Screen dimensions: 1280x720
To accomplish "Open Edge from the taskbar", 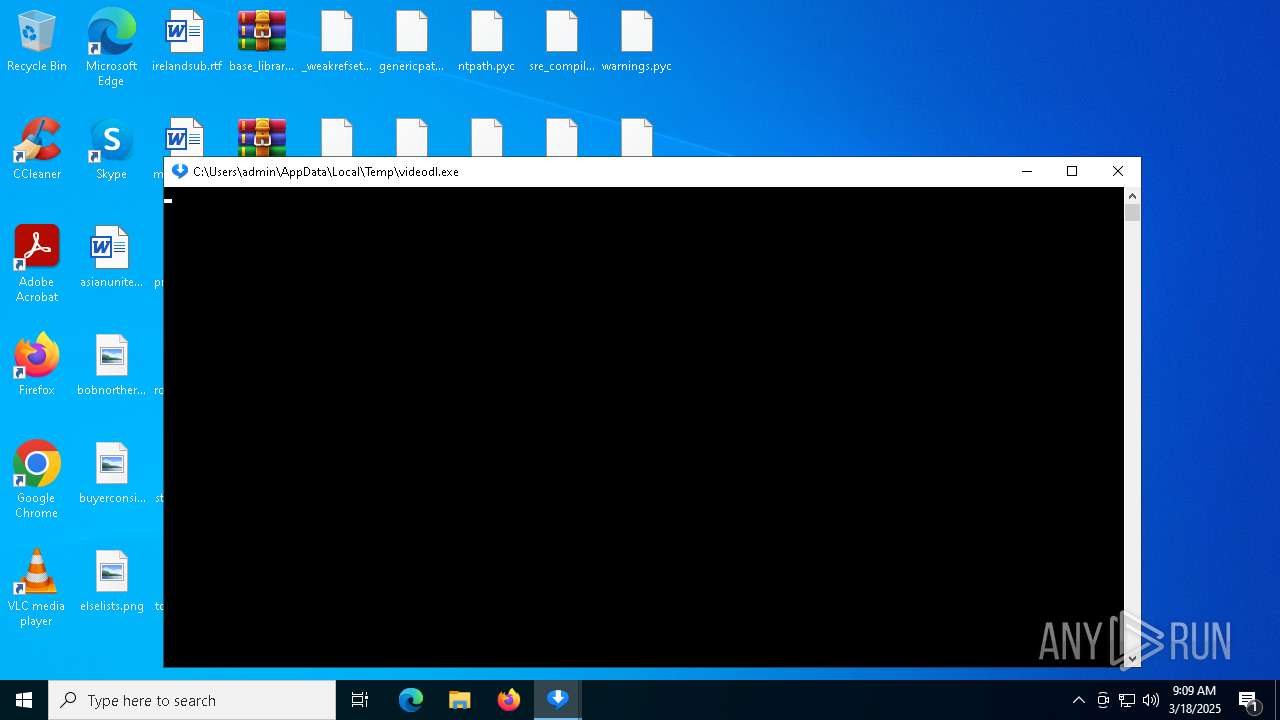I will (x=411, y=700).
